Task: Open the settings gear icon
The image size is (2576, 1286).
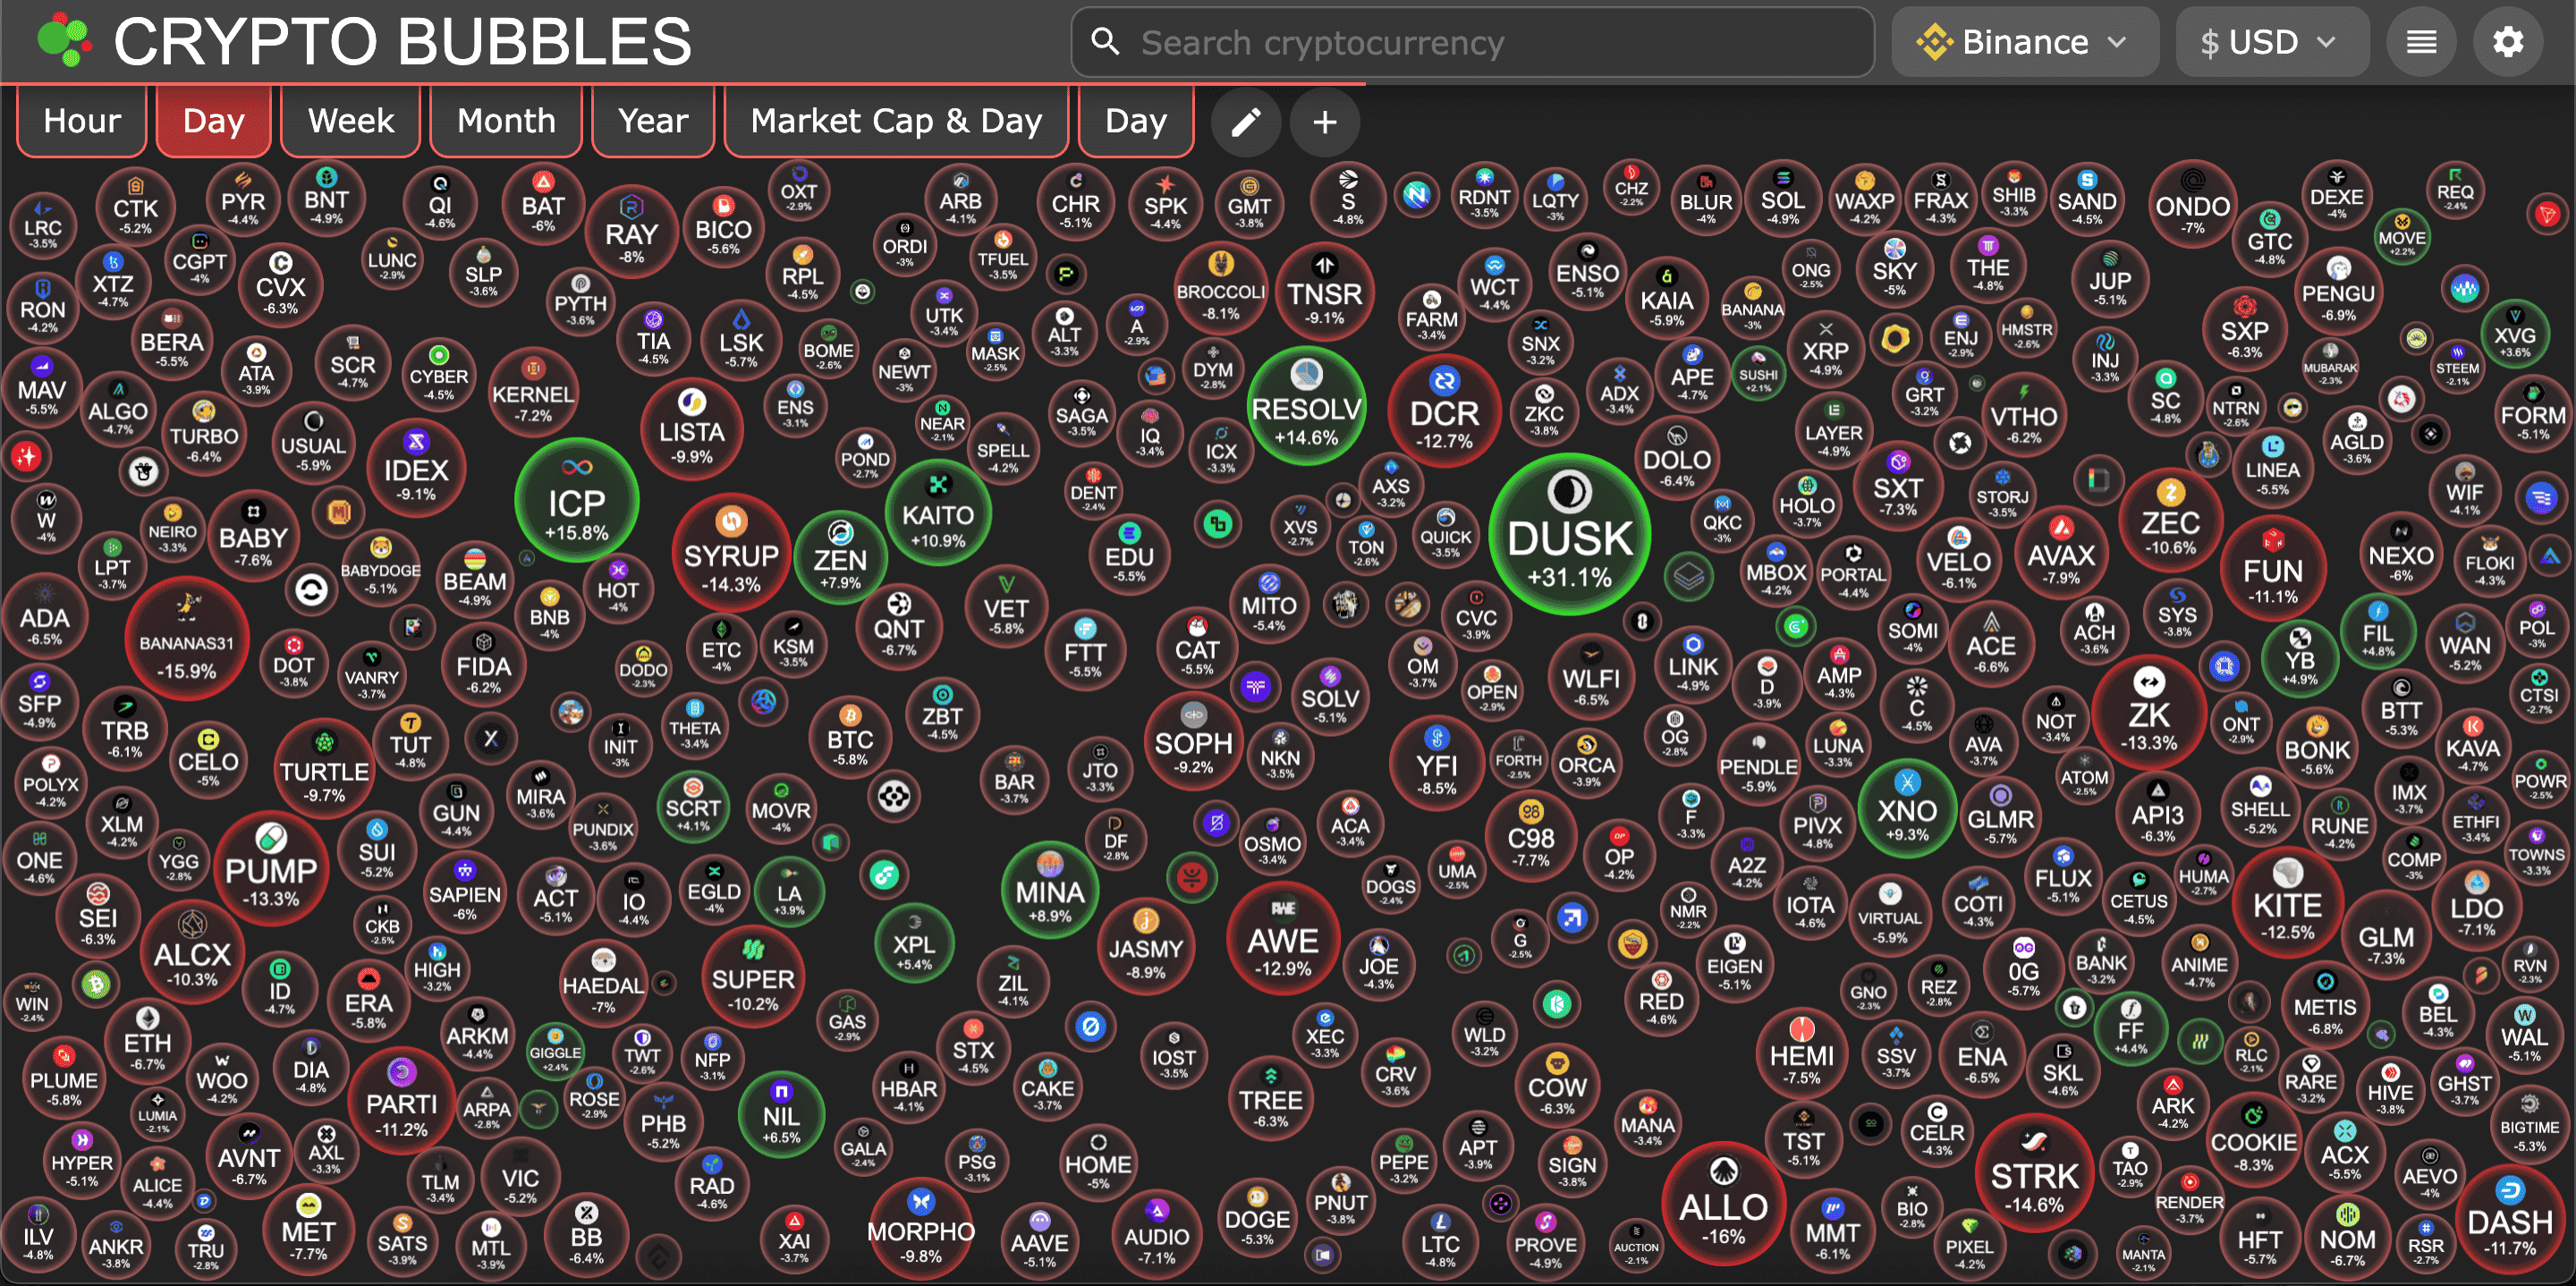Action: coord(2507,42)
